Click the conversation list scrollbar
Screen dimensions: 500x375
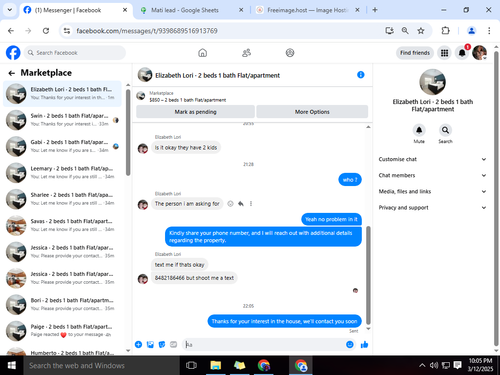click(128, 132)
